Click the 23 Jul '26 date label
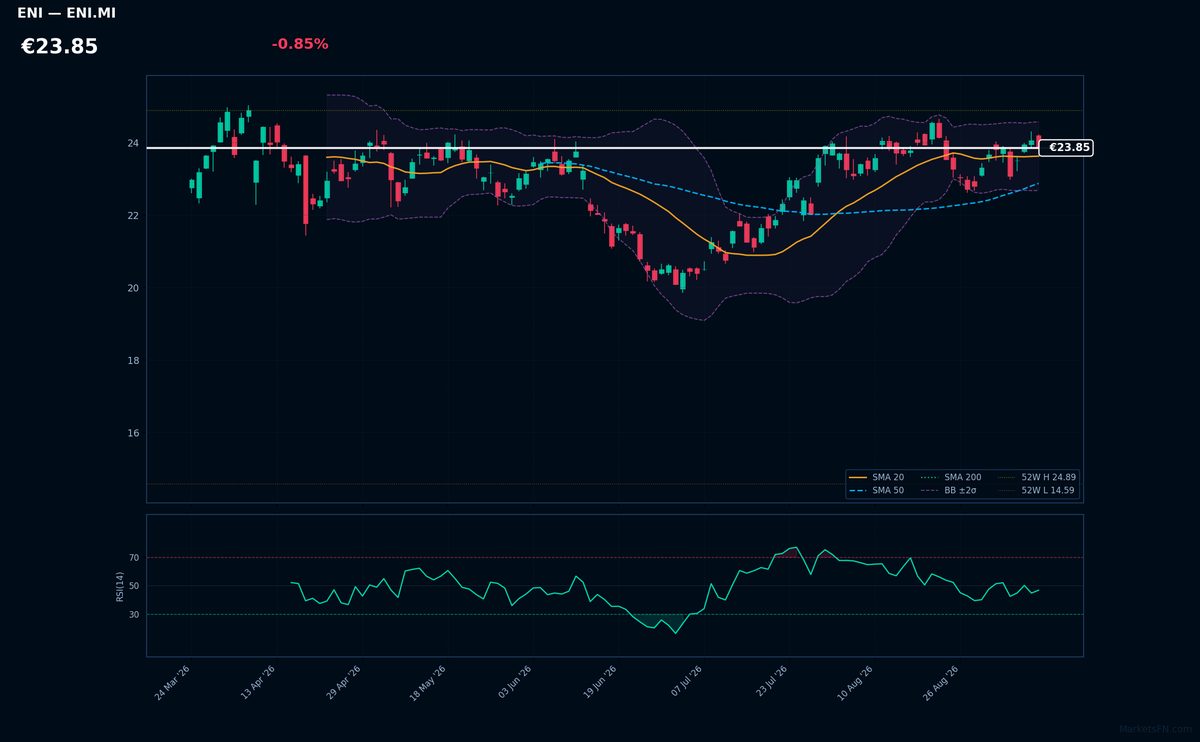The width and height of the screenshot is (1200, 742). tap(771, 682)
